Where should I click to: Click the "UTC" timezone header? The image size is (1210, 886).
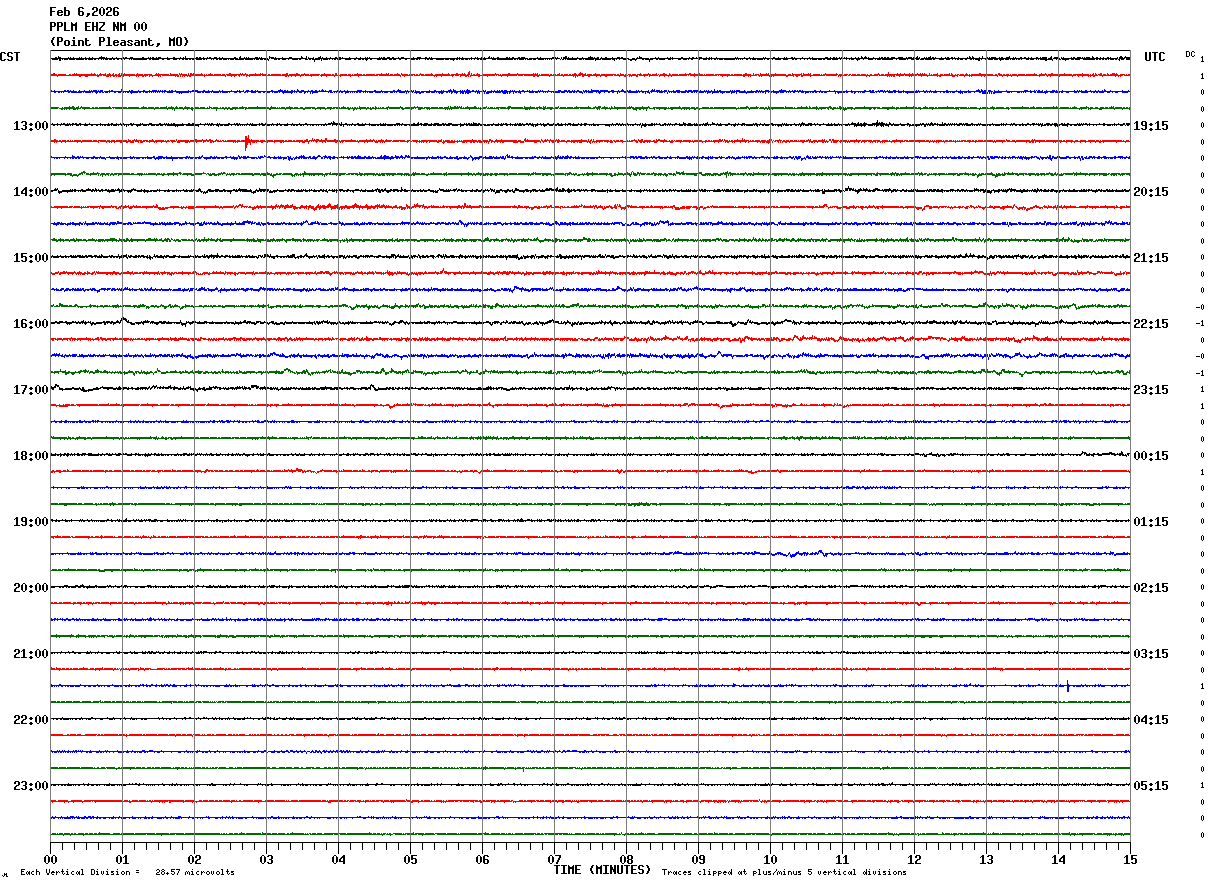(1155, 57)
